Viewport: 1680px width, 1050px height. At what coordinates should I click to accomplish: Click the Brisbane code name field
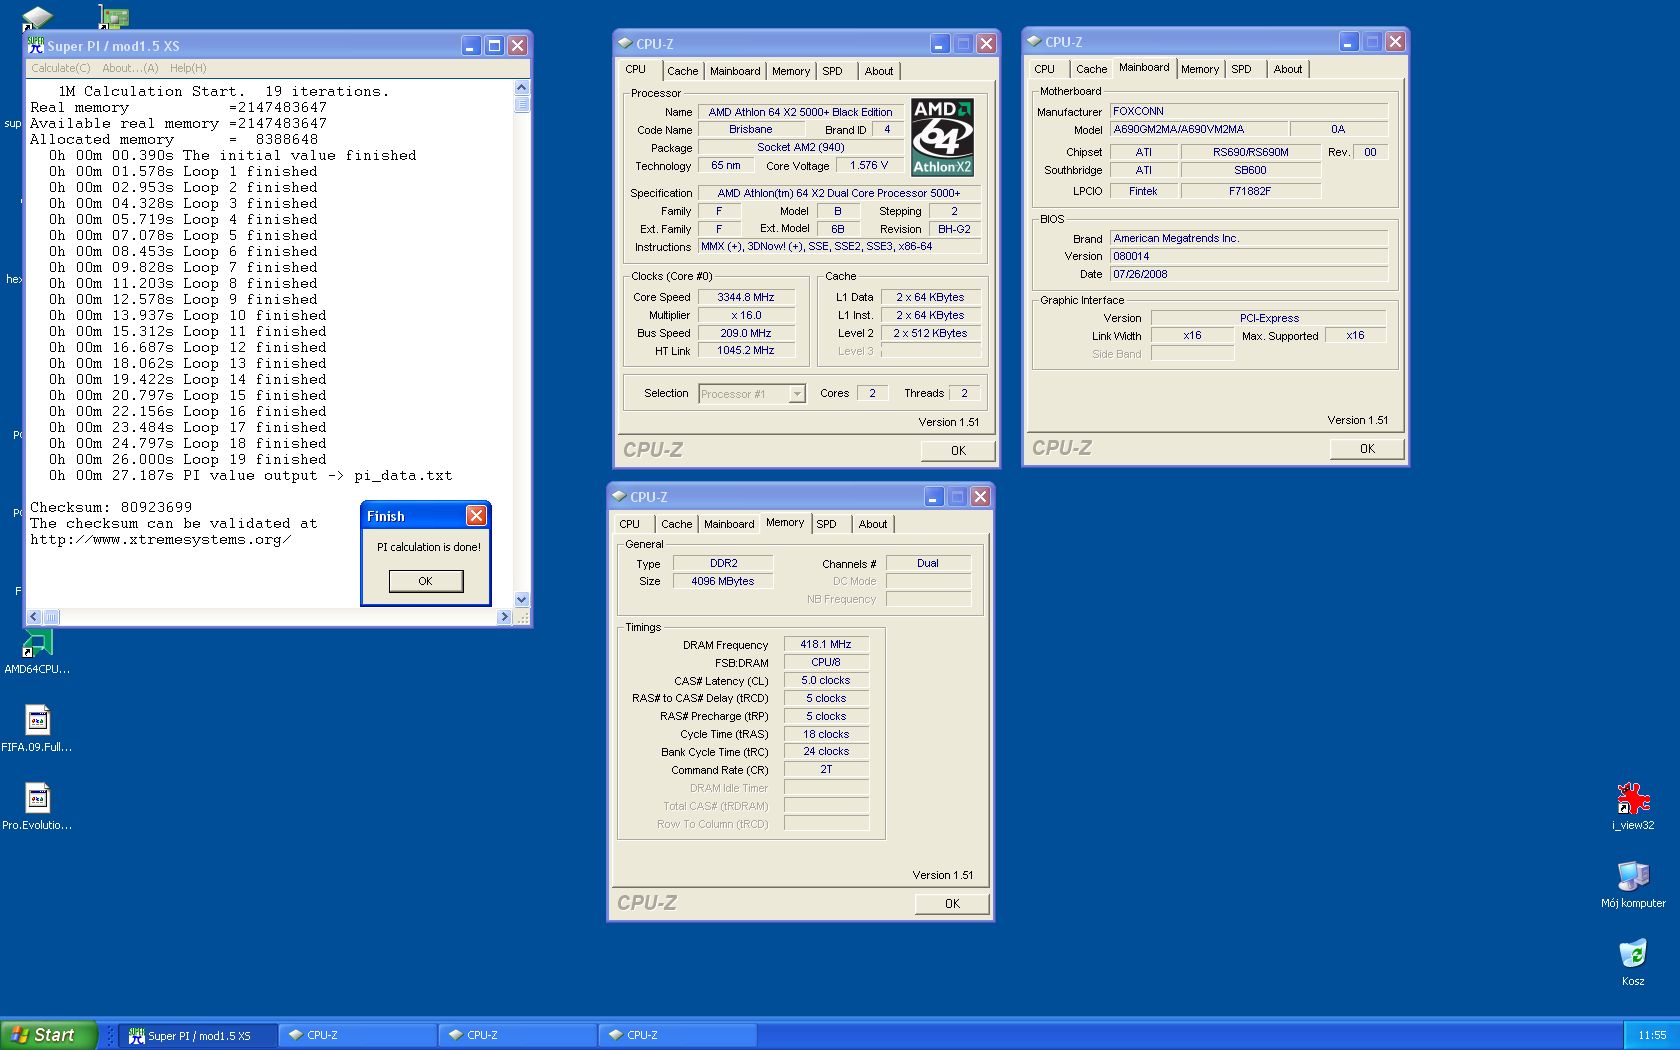751,130
